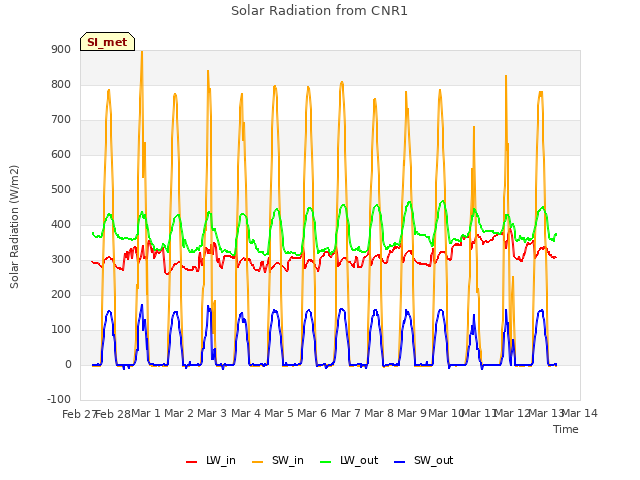Click the blue SW_out legend swatch
This screenshot has width=640, height=480.
click(400, 462)
